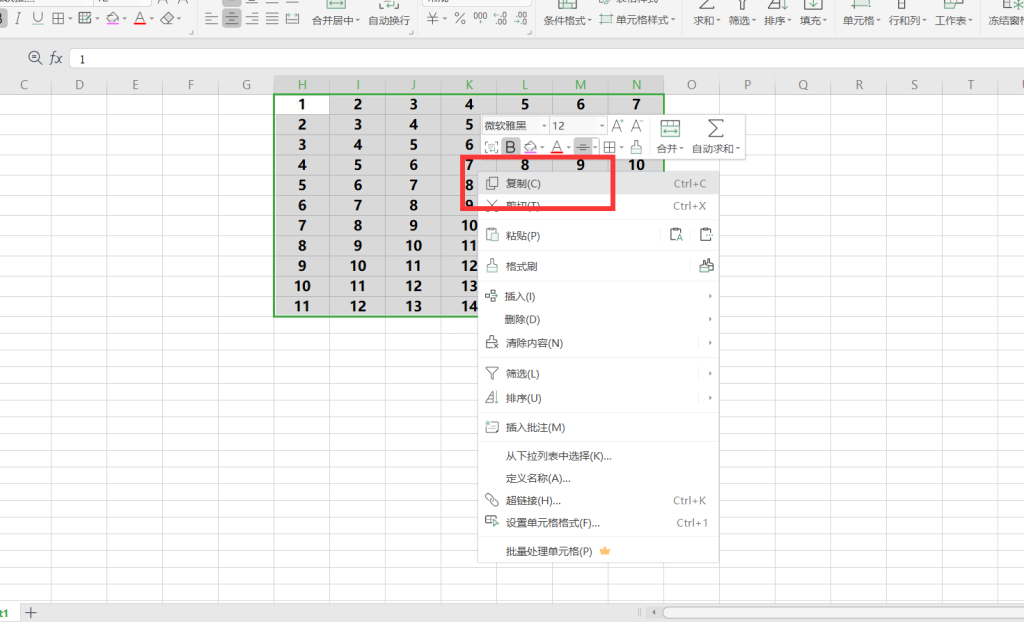Click distributed alignment icon in ribbon
Viewport: 1024px width, 622px height.
[x=293, y=19]
